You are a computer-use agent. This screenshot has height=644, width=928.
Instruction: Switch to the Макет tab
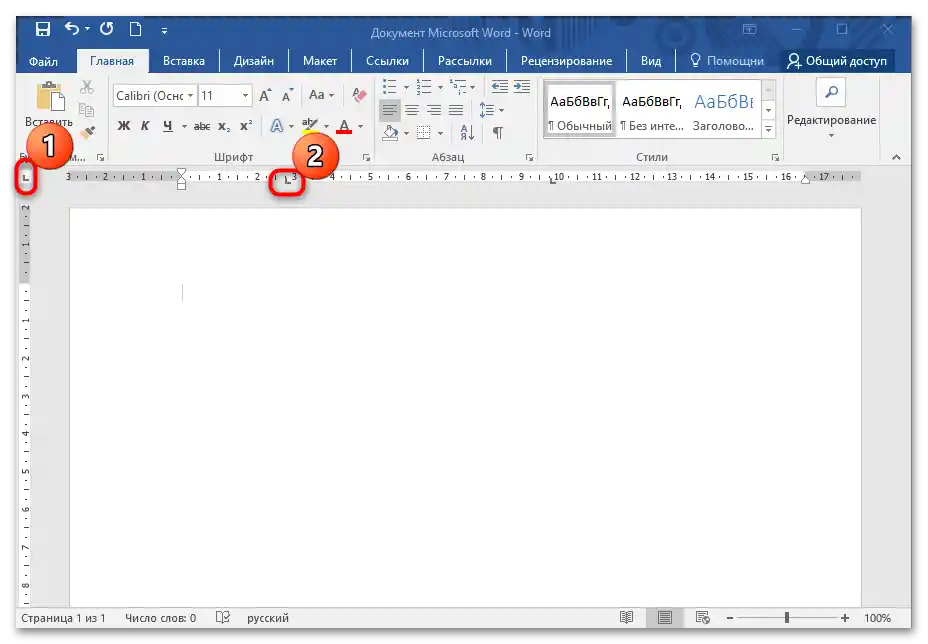coord(320,61)
